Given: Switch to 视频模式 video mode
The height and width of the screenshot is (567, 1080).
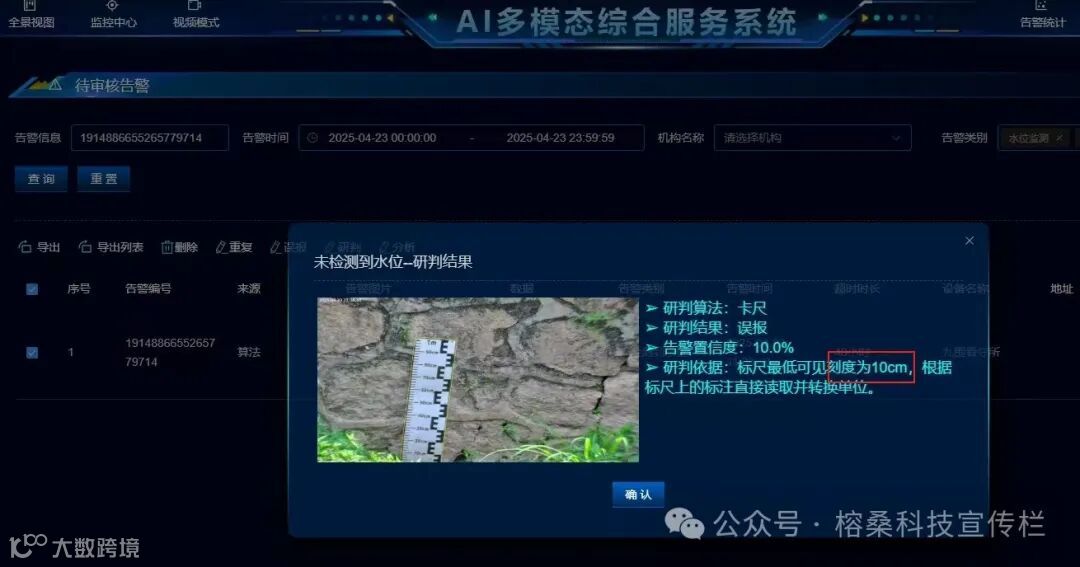Looking at the screenshot, I should pos(196,15).
